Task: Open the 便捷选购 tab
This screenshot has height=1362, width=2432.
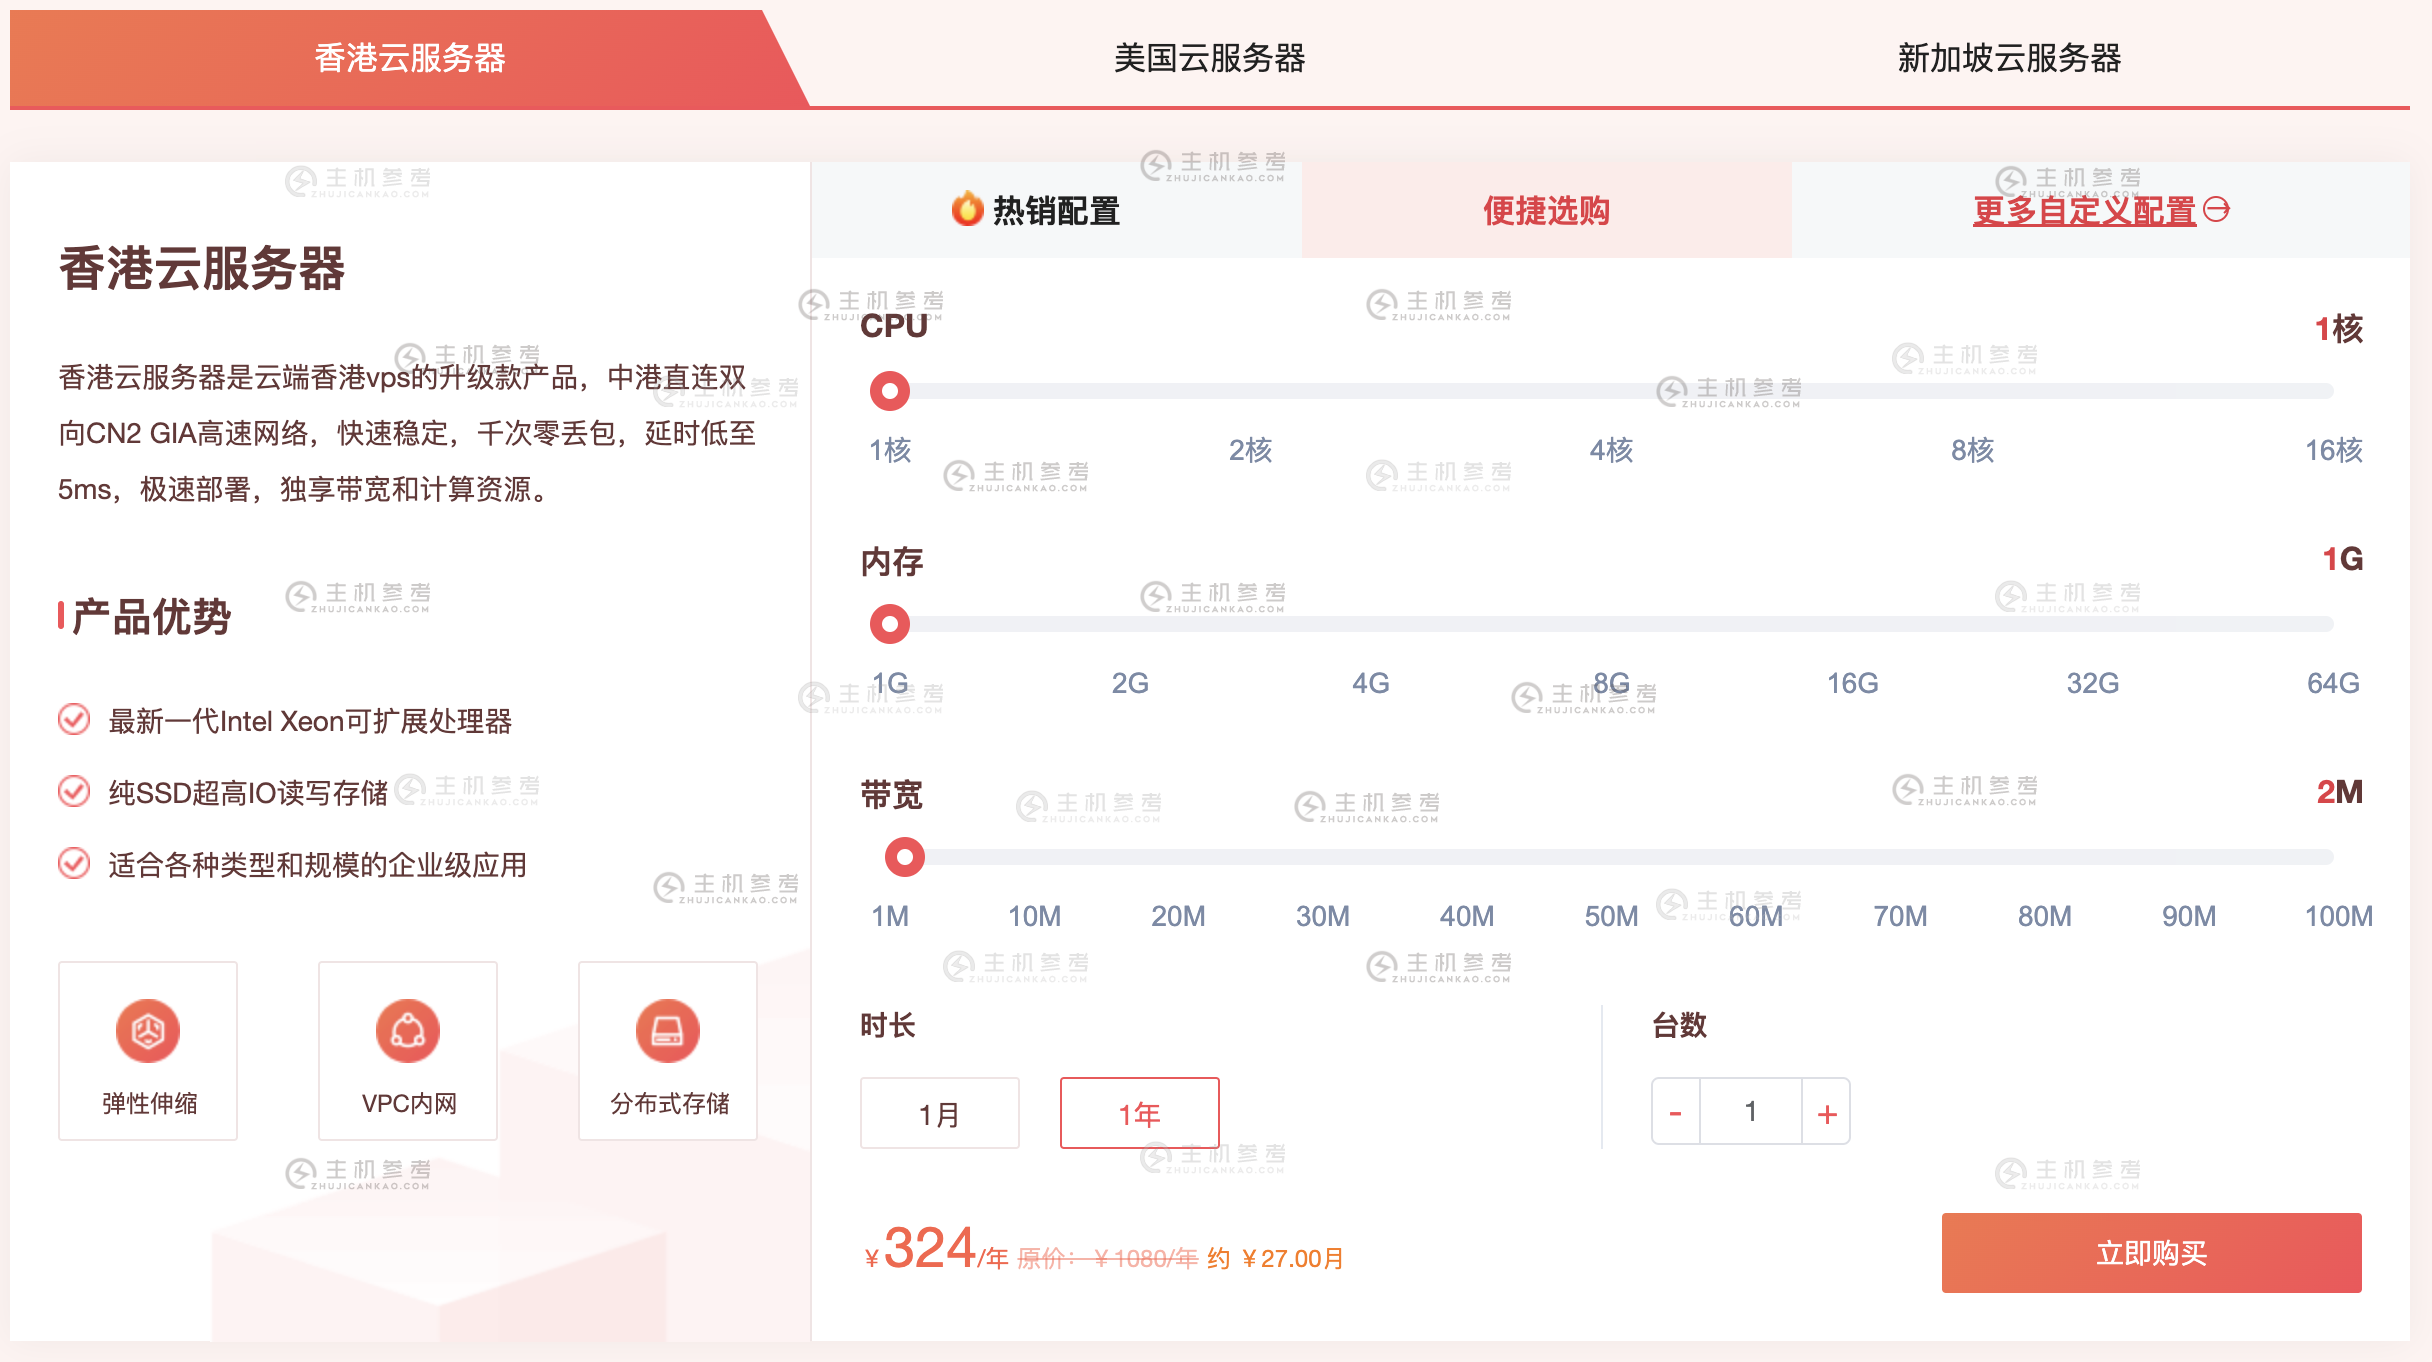Action: [x=1545, y=211]
